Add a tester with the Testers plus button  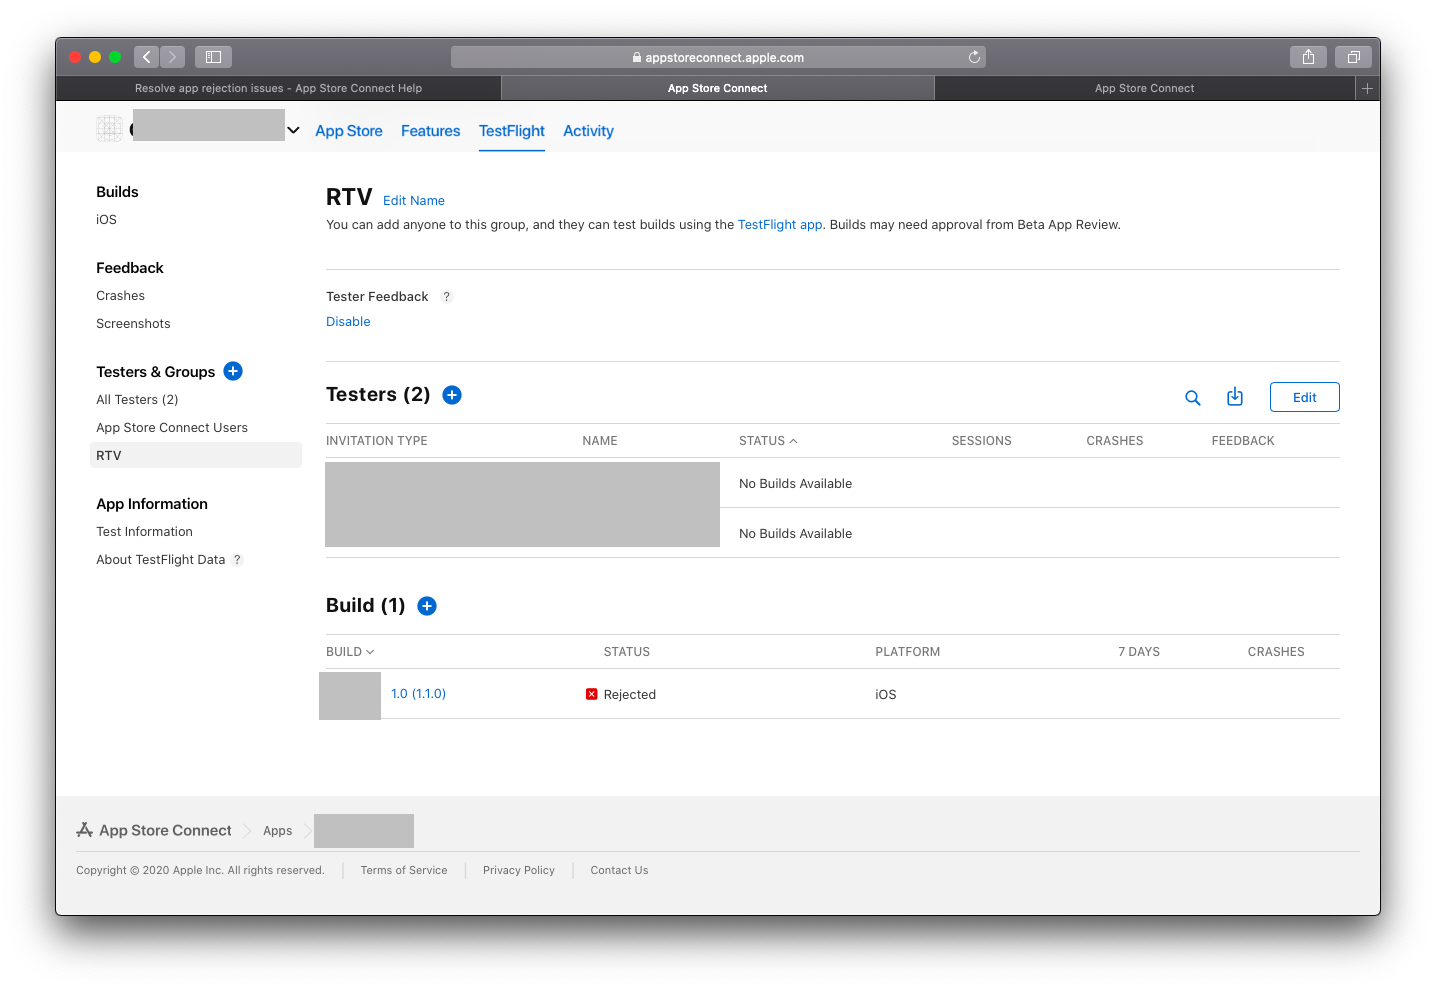coord(452,395)
